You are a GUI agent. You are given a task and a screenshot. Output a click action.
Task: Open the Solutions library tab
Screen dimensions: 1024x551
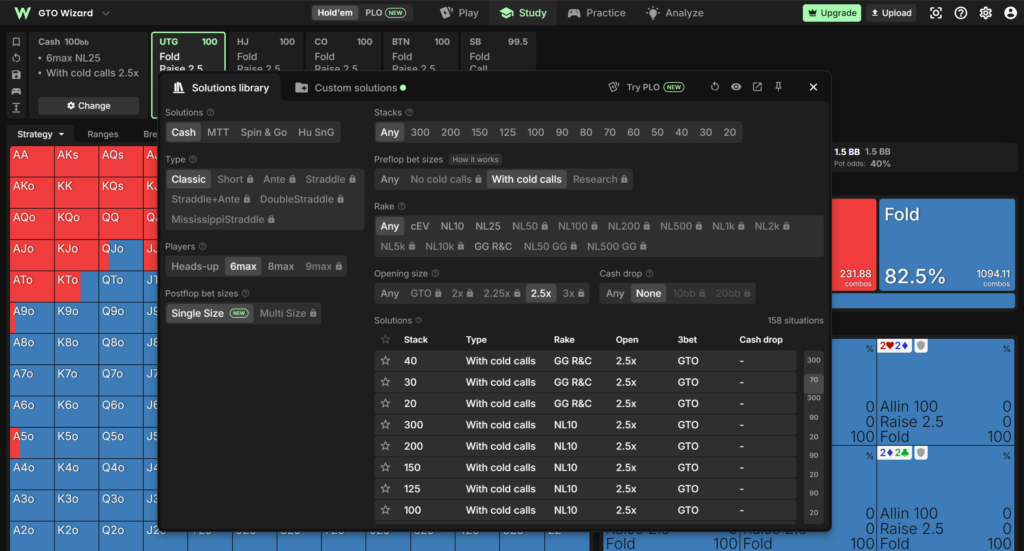click(x=221, y=87)
